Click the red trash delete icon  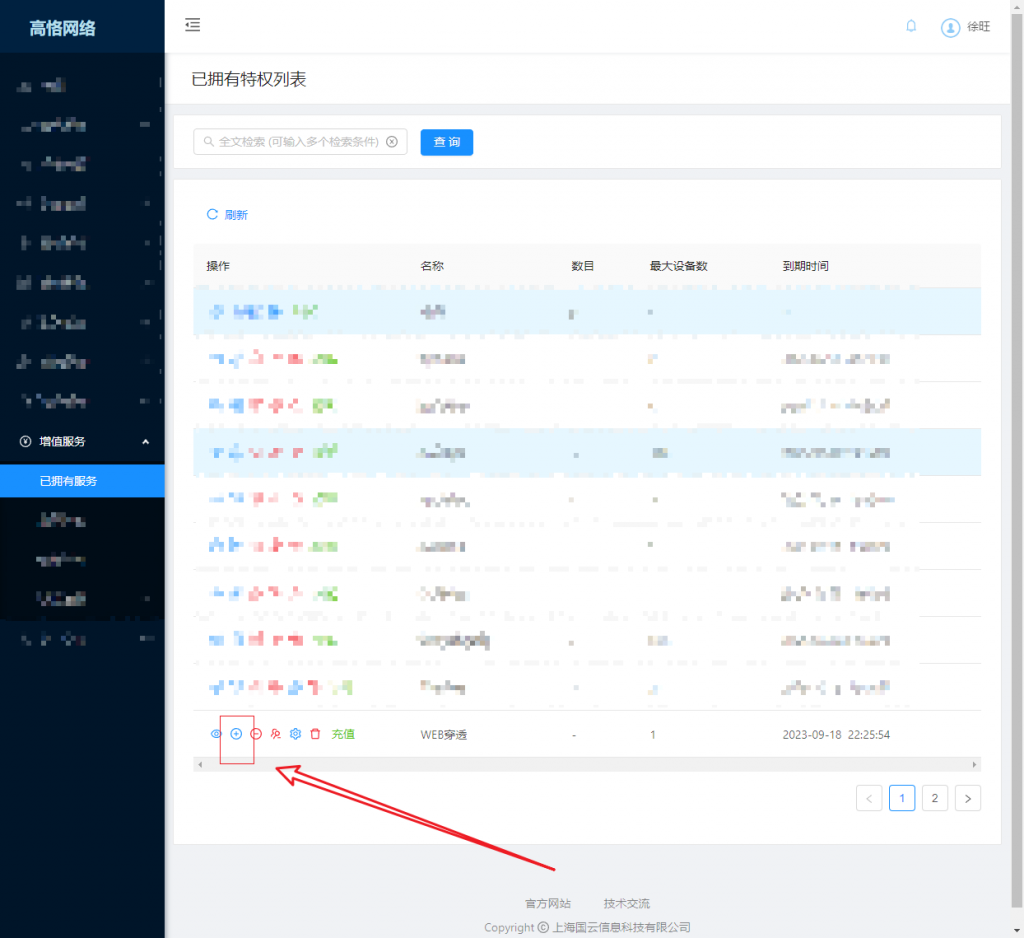[x=315, y=734]
